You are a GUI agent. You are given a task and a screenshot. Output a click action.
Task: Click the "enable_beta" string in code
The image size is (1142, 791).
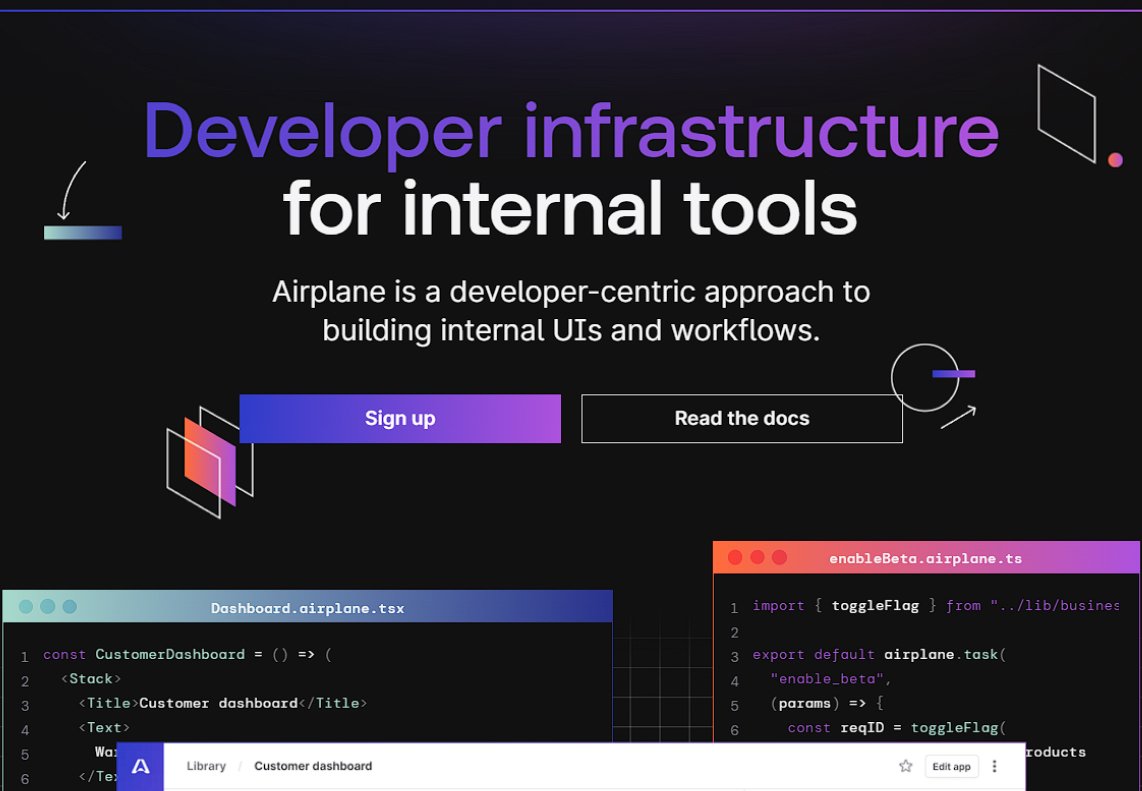click(827, 679)
